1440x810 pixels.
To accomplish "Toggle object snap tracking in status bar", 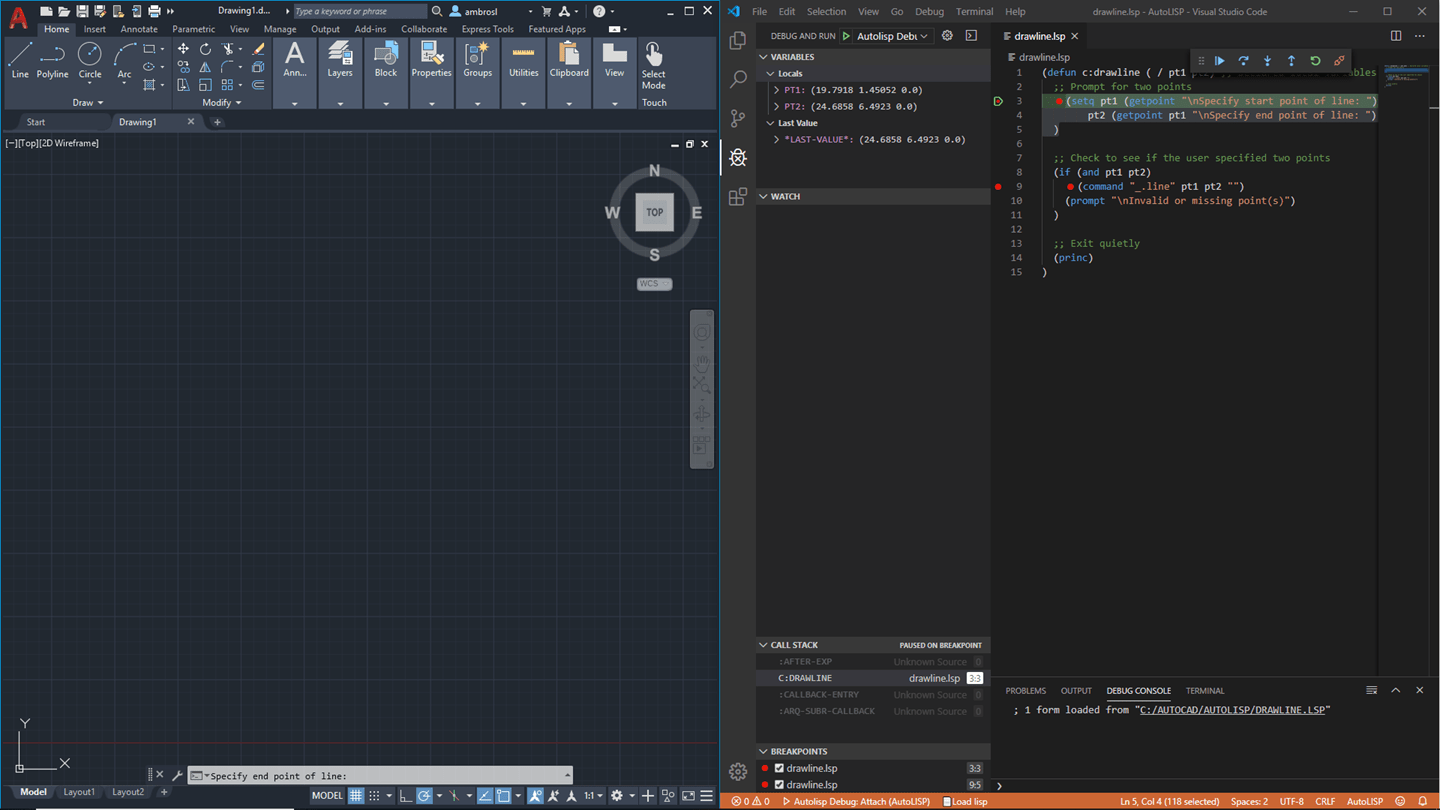I will (484, 796).
